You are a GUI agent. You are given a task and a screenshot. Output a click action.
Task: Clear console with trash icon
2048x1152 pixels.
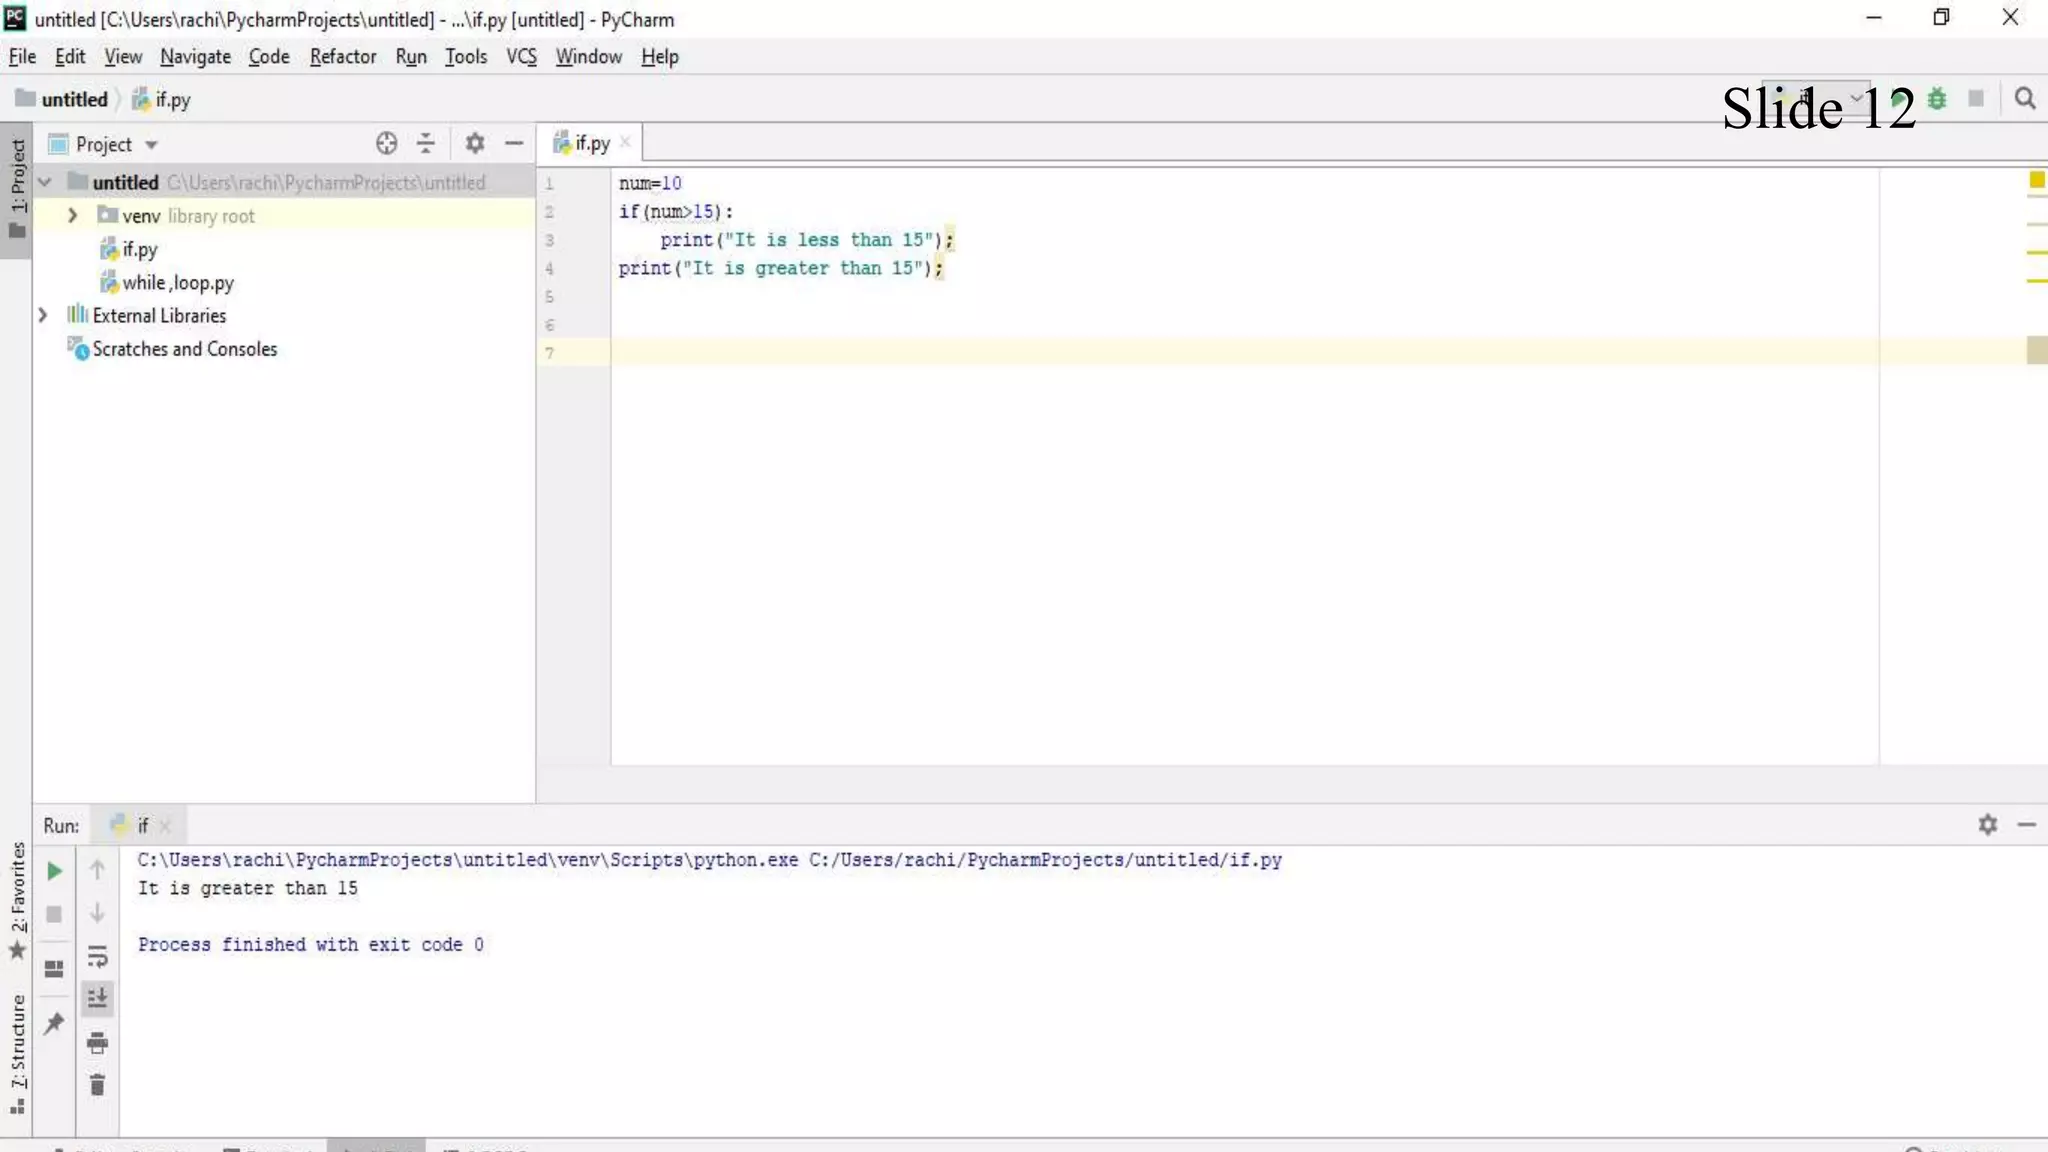pos(97,1085)
